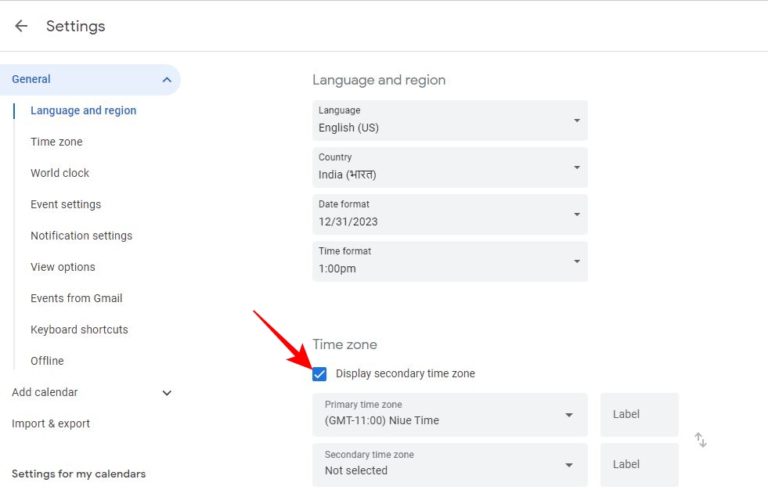Open Import & export settings
Viewport: 768px width, 490px height.
51,424
